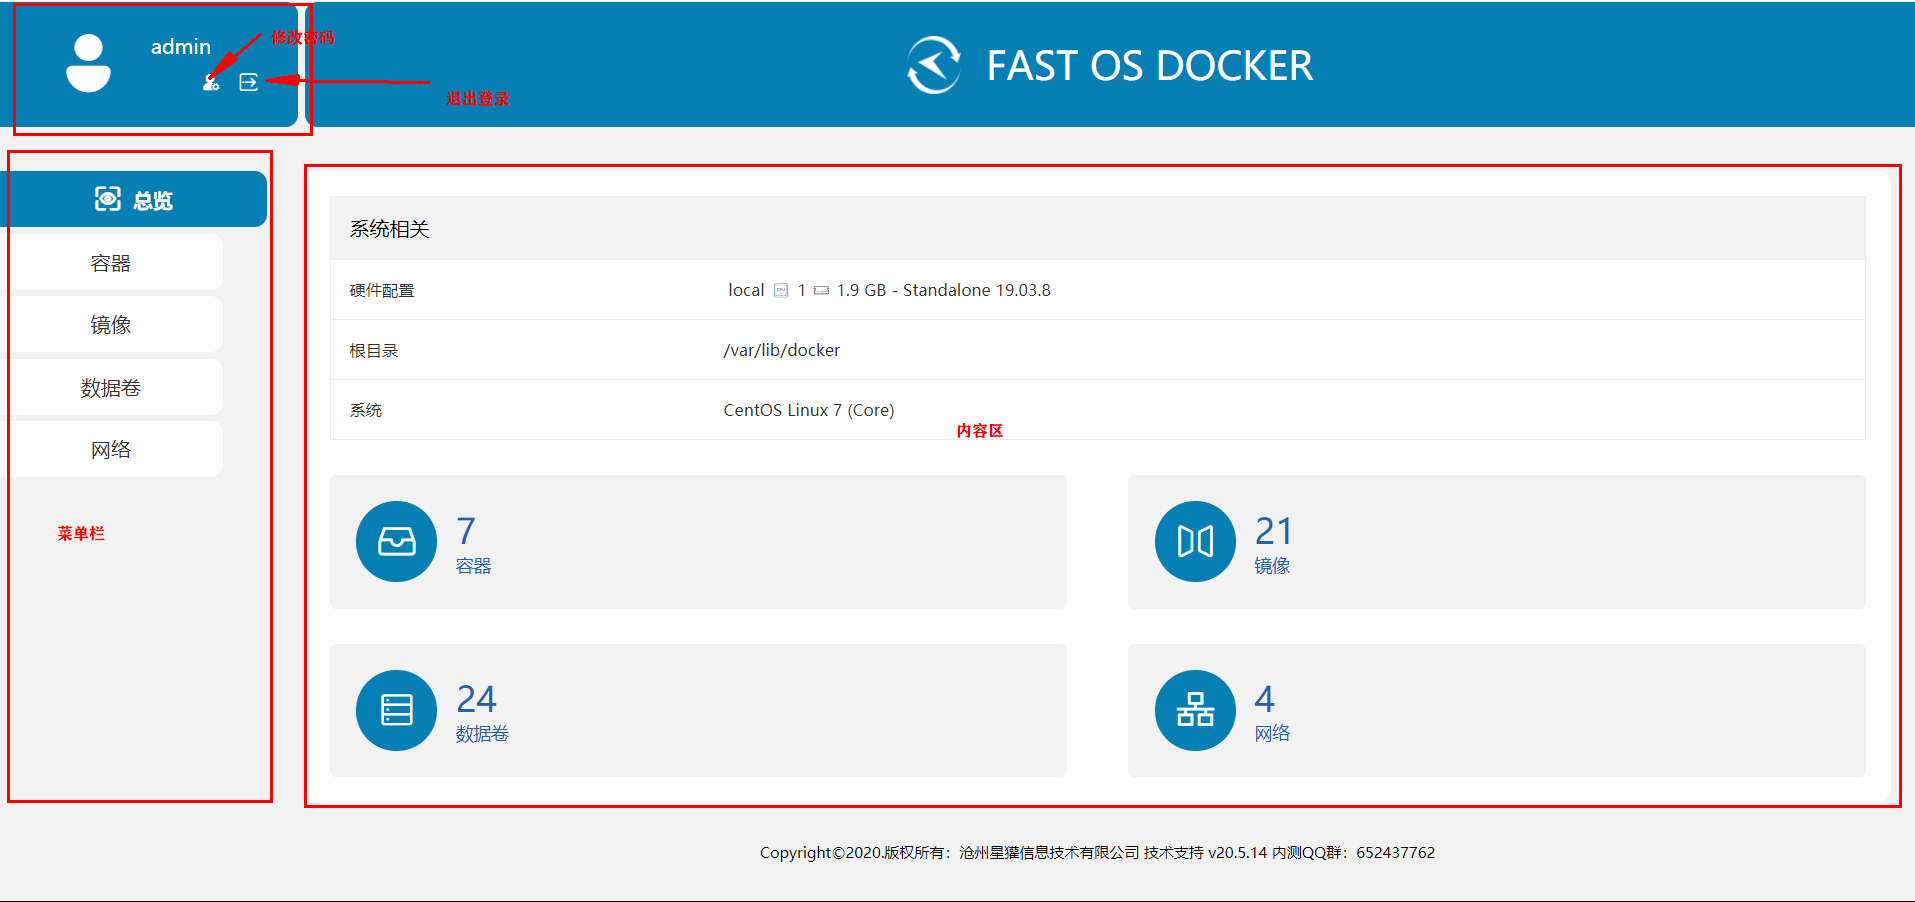Select the 网络 sidebar menu item
The image size is (1915, 902).
[111, 450]
